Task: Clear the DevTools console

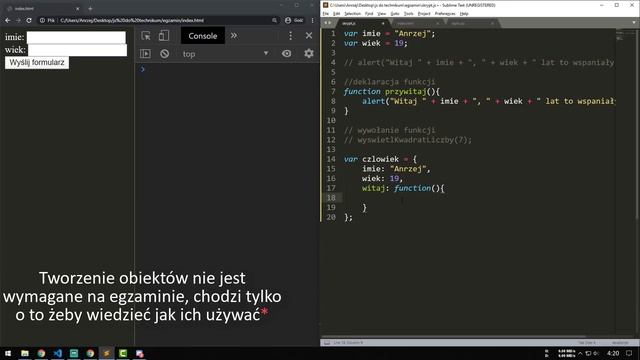Action: (x=164, y=53)
